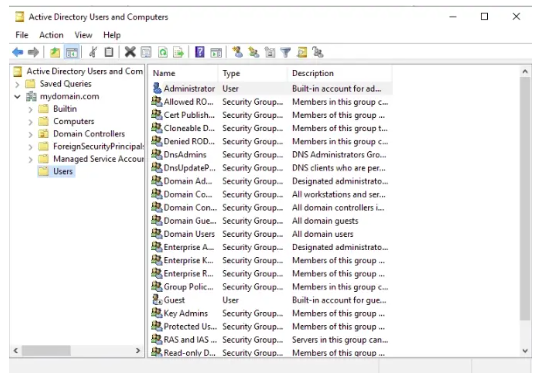Expand the Computers container
The image size is (539, 381).
(30, 122)
